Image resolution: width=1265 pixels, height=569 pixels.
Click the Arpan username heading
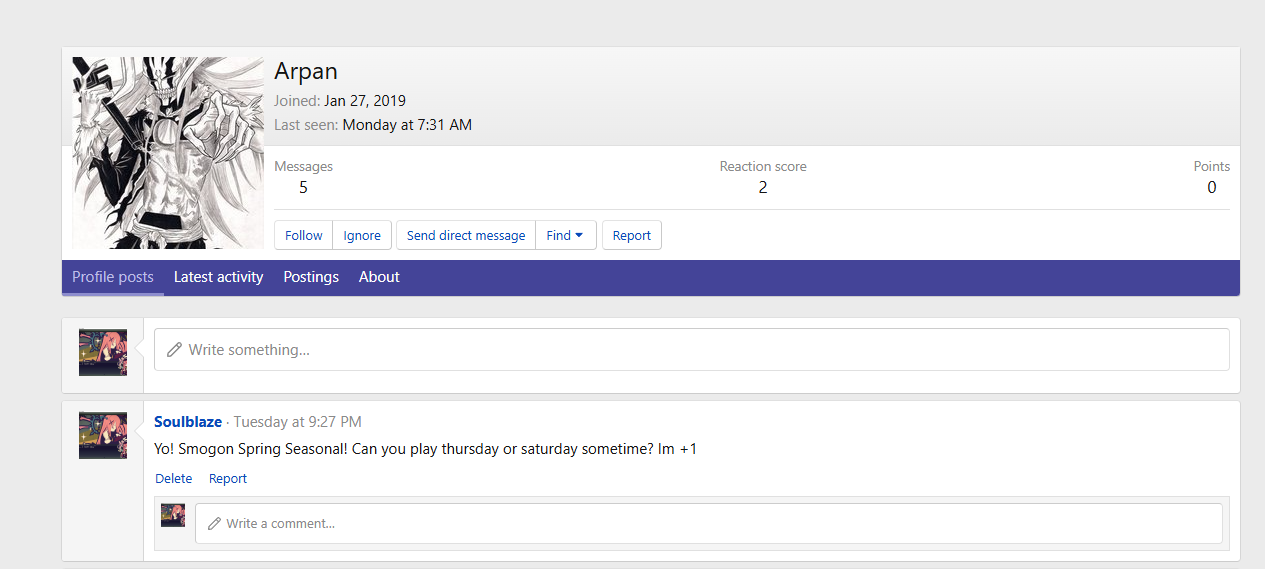306,71
